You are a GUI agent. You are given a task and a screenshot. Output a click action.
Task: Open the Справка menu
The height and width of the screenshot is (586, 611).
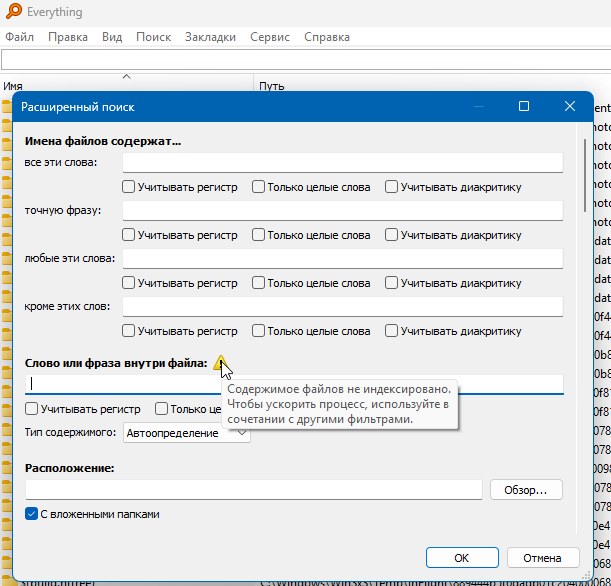pyautogui.click(x=327, y=37)
